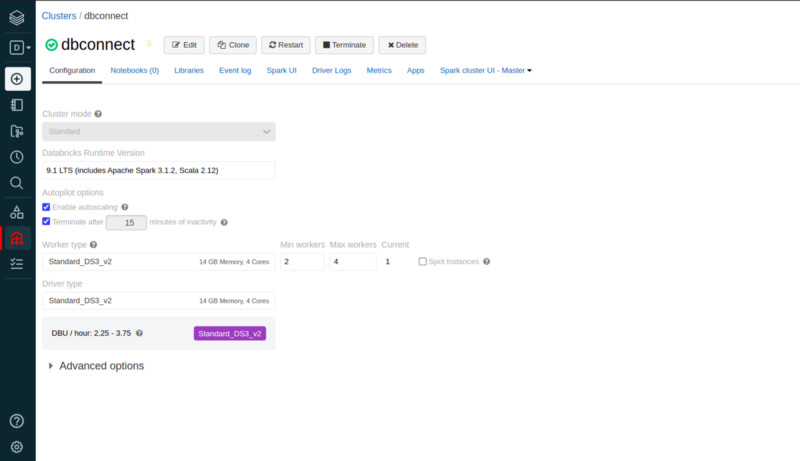Switch to Event log tab
Image resolution: width=800 pixels, height=461 pixels.
[x=235, y=70]
